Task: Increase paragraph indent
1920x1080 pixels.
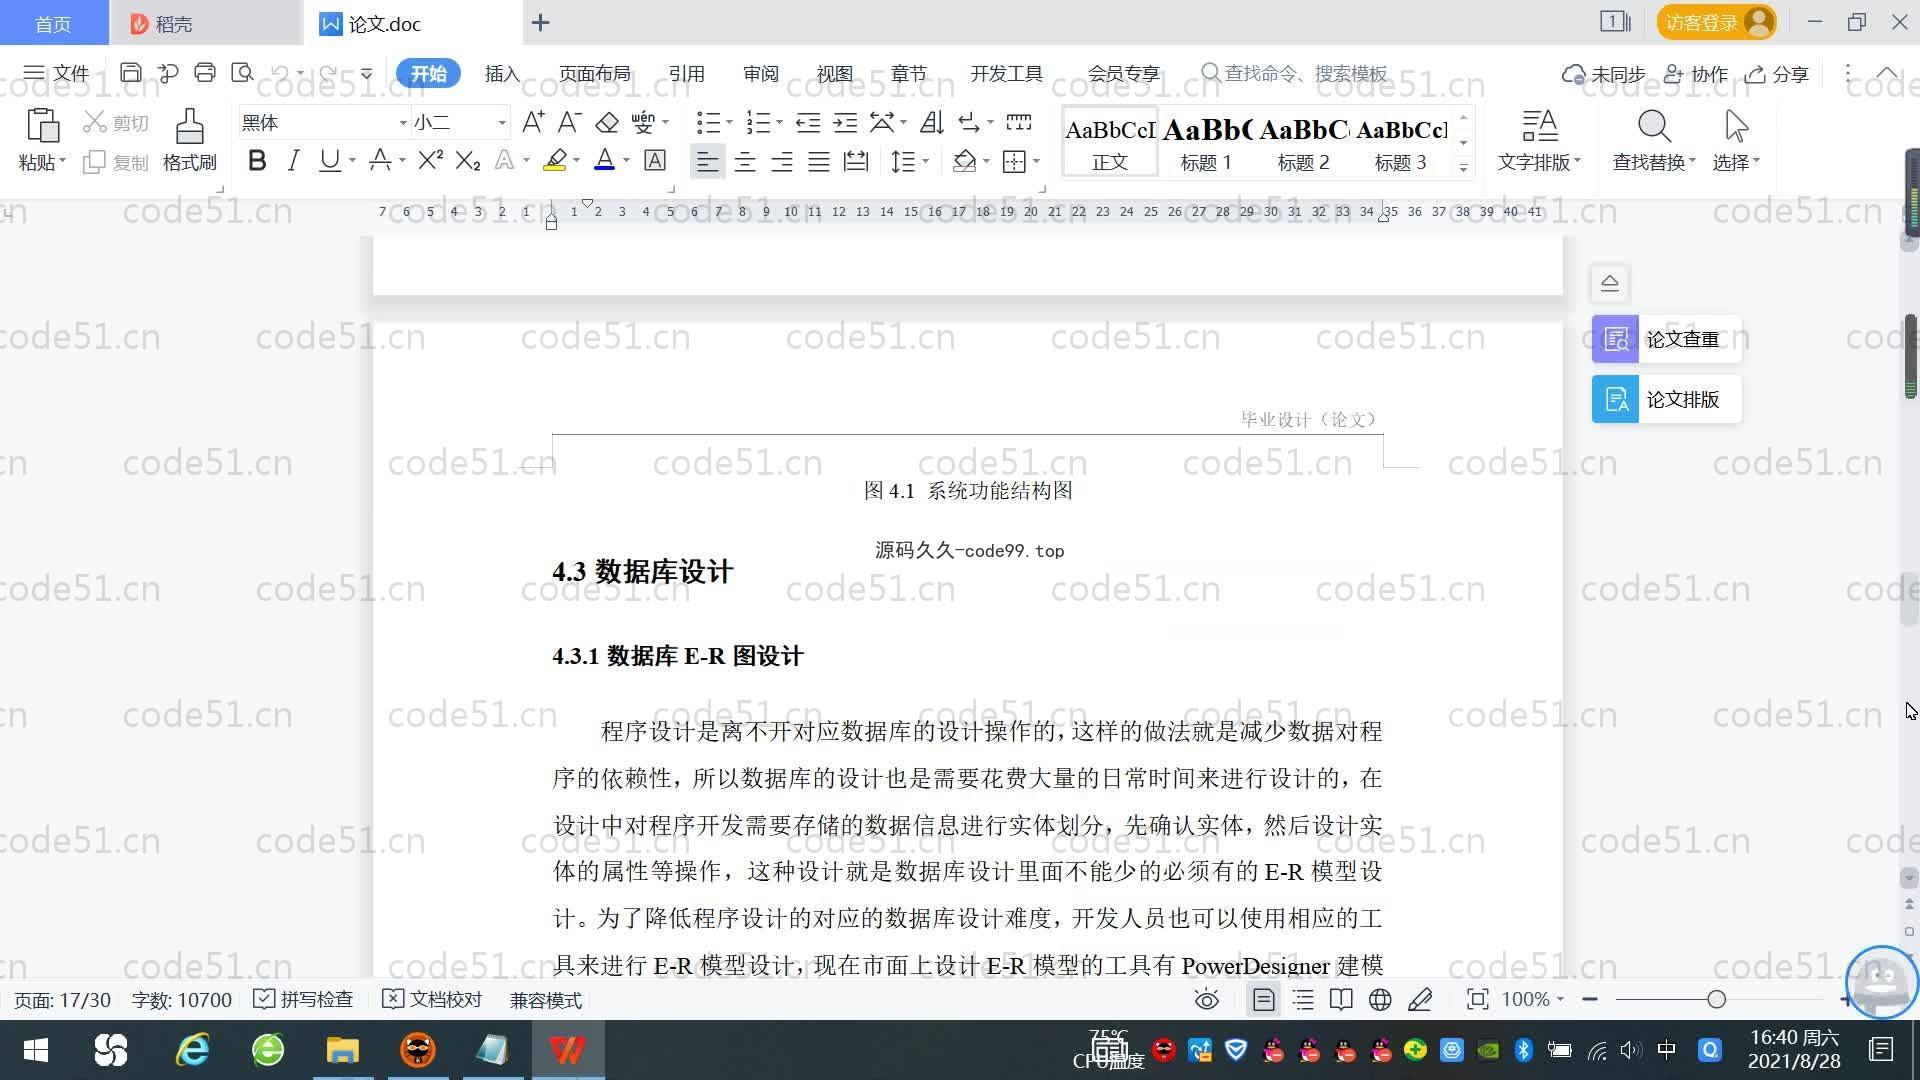Action: point(845,122)
